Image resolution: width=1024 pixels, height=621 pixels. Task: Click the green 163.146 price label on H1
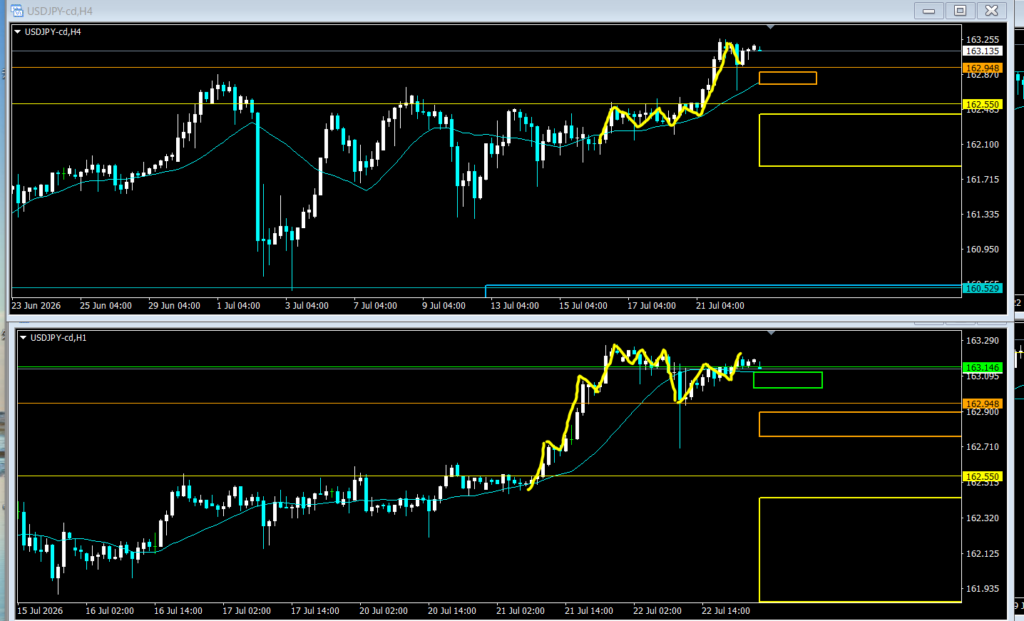[982, 368]
